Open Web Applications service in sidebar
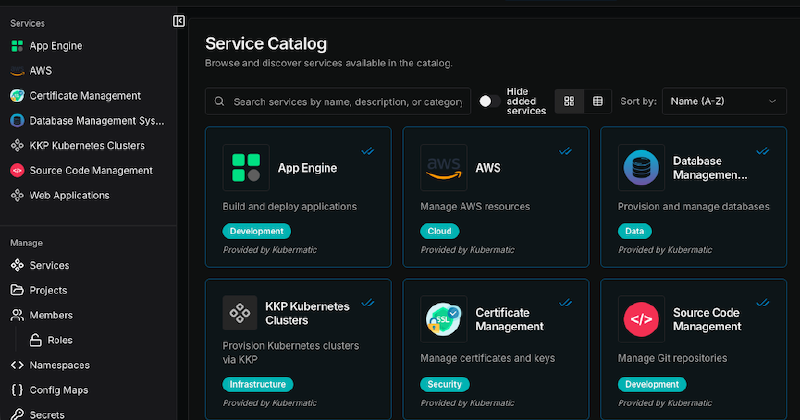 tap(69, 195)
